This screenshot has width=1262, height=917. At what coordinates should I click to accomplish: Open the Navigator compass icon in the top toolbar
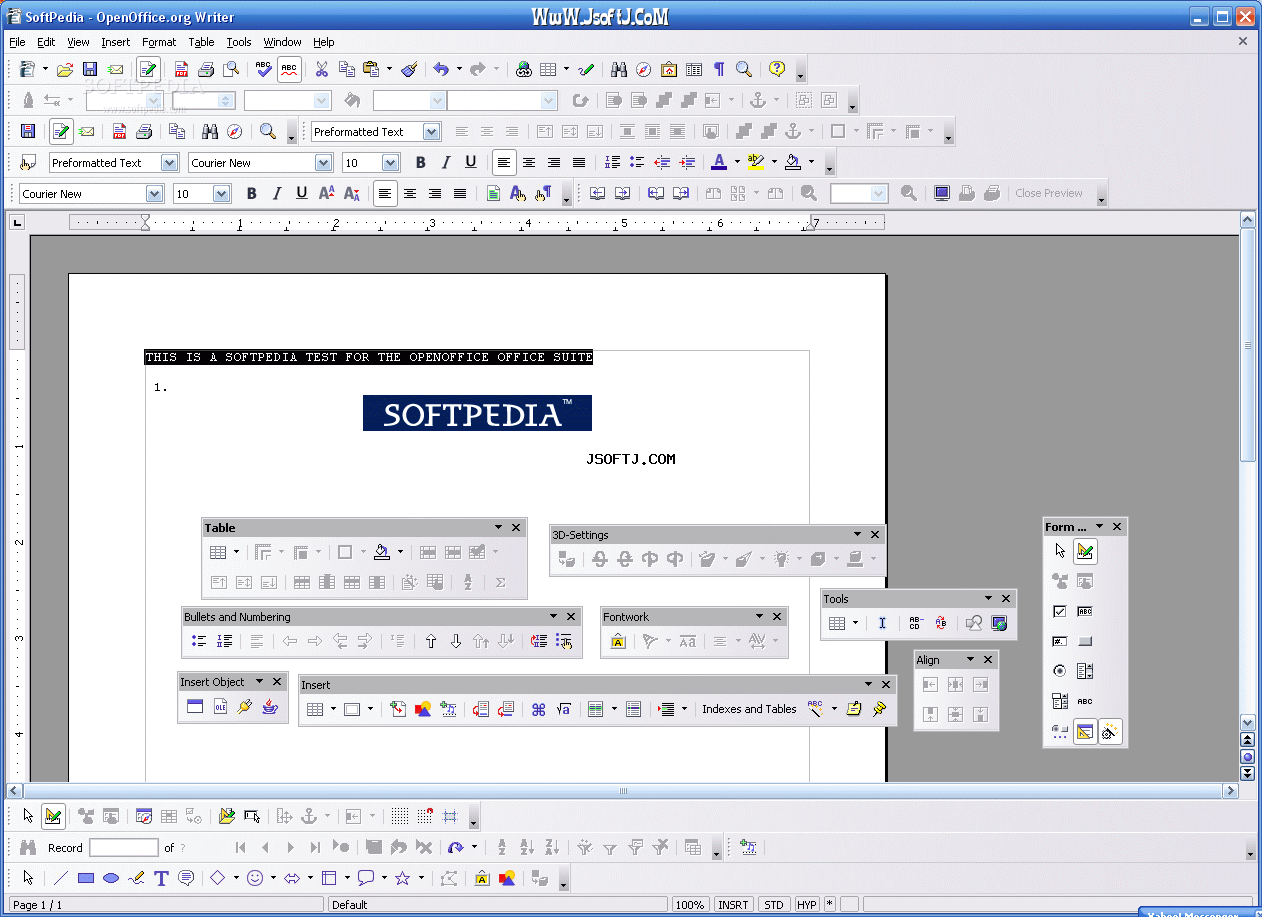point(644,70)
